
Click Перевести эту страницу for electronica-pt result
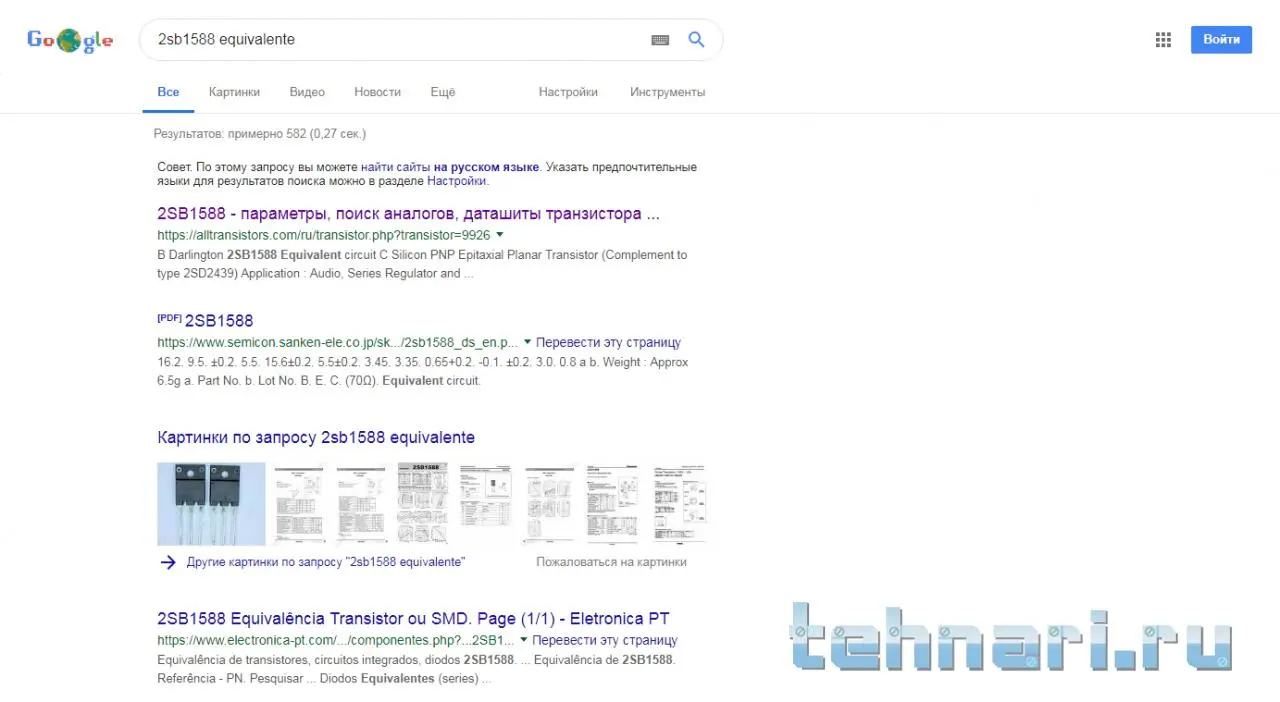click(605, 640)
